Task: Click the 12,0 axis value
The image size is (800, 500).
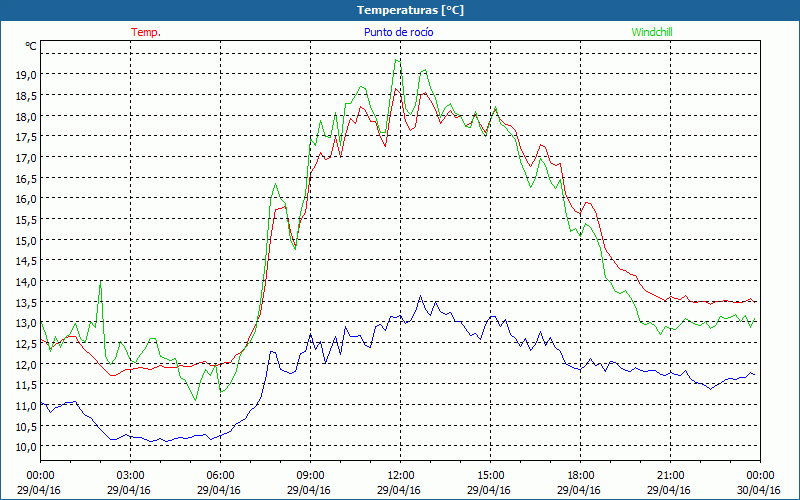Action: tap(27, 364)
